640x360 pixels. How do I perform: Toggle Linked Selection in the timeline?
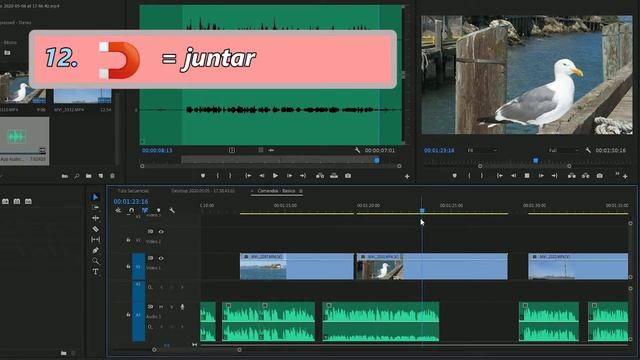point(145,211)
